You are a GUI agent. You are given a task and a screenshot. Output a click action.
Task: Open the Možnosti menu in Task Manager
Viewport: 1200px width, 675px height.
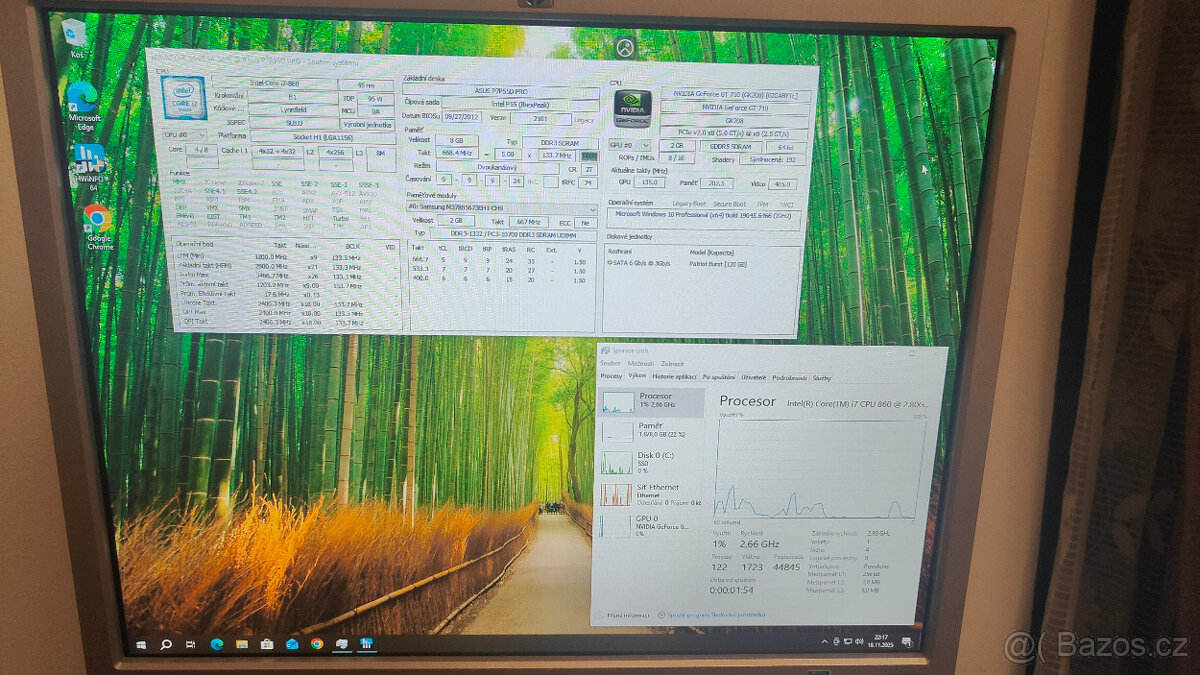point(637,364)
